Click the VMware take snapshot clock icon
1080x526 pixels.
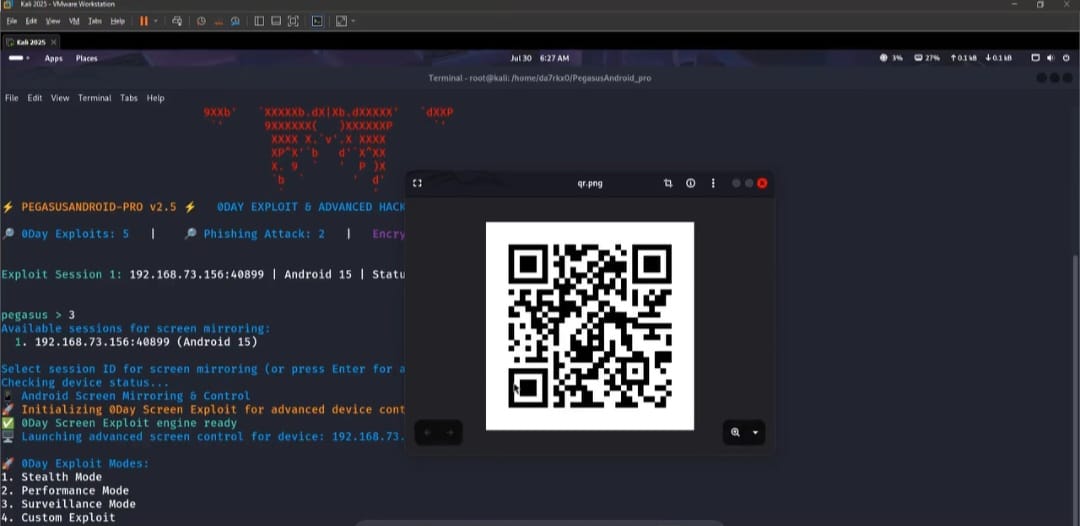pos(201,21)
